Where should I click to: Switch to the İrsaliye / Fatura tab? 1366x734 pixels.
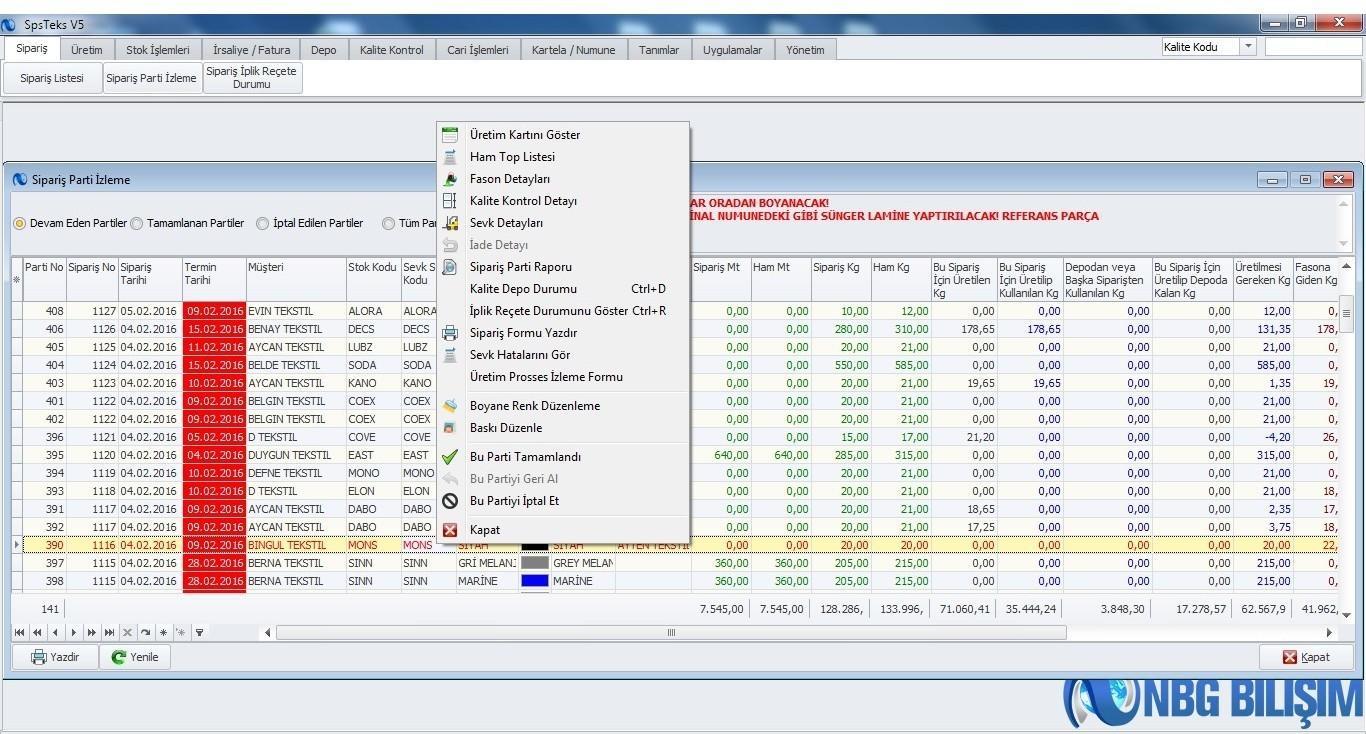click(251, 50)
